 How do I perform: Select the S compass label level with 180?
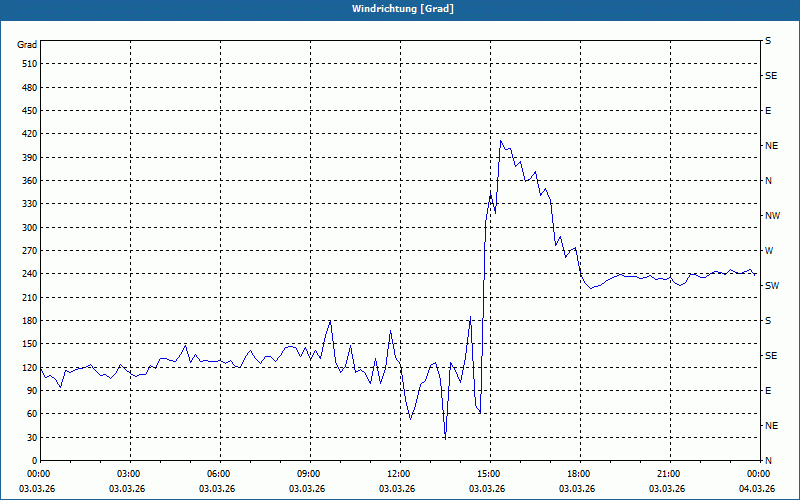[768, 321]
